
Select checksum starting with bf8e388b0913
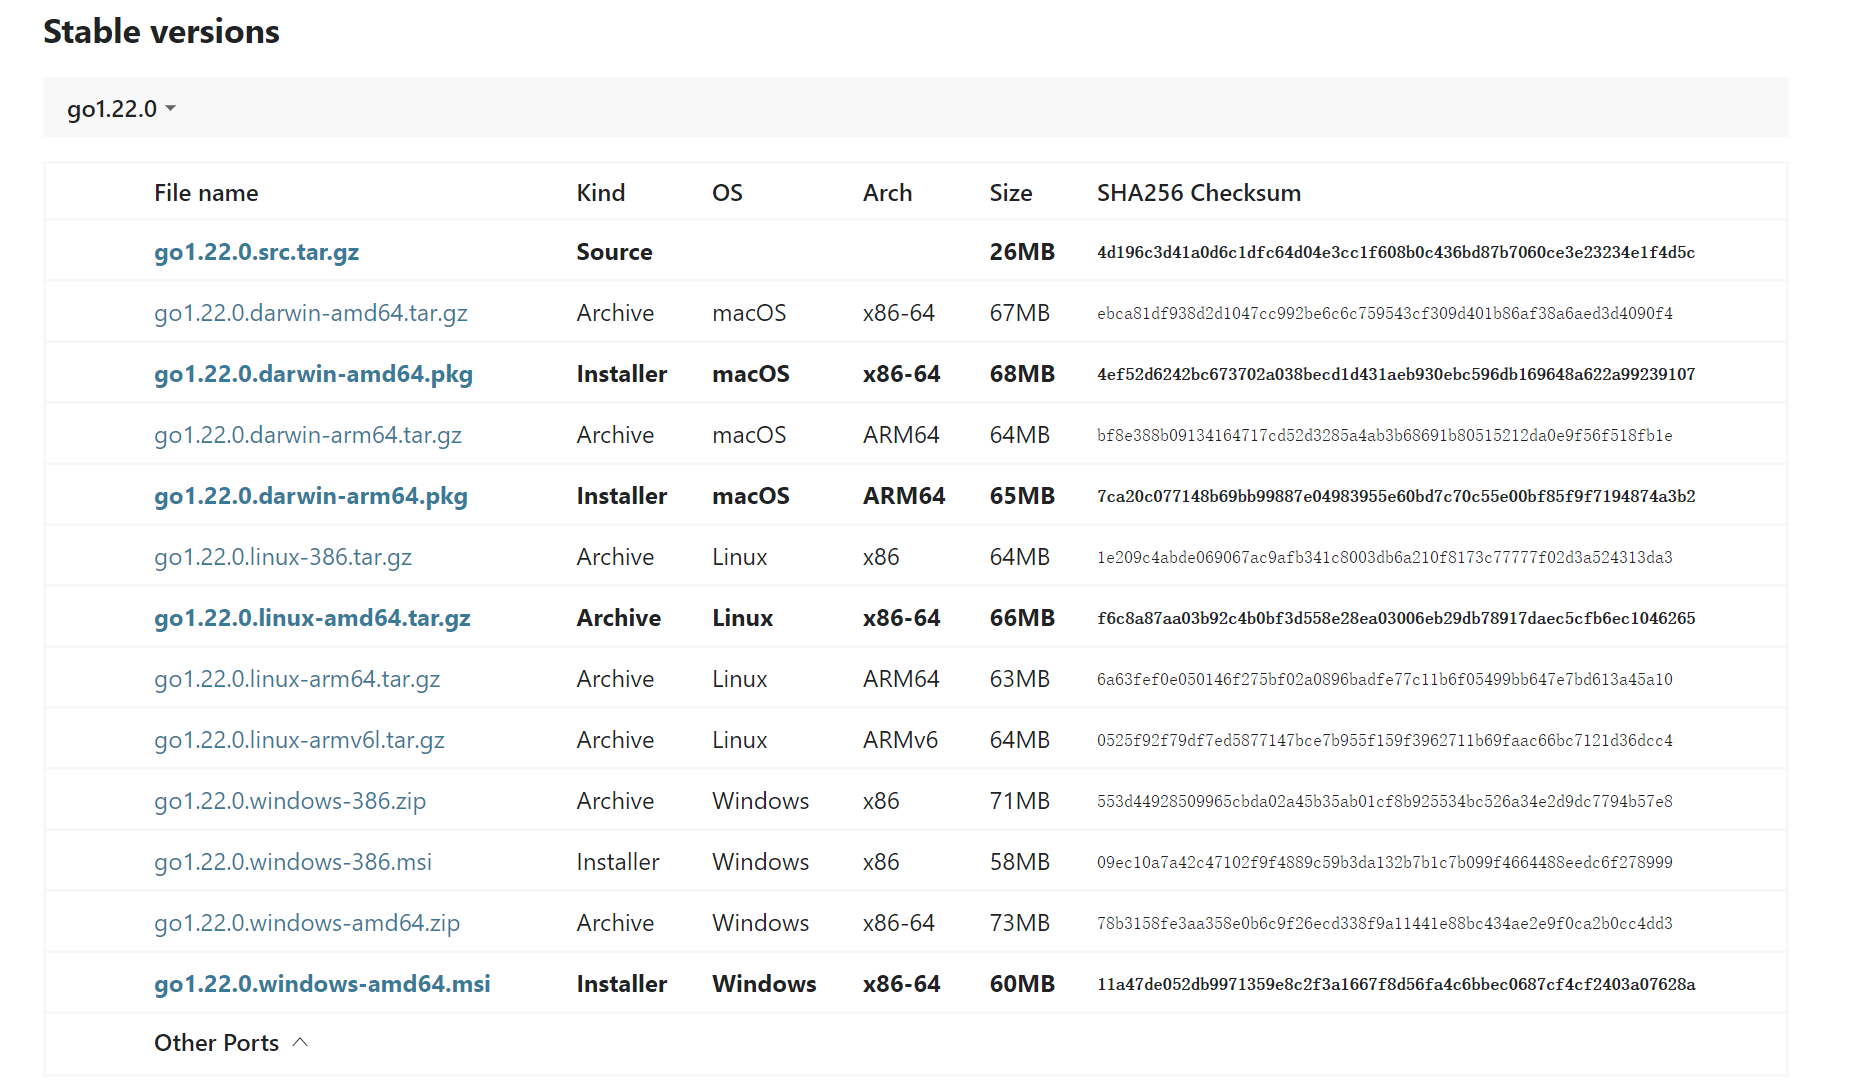pos(1385,435)
